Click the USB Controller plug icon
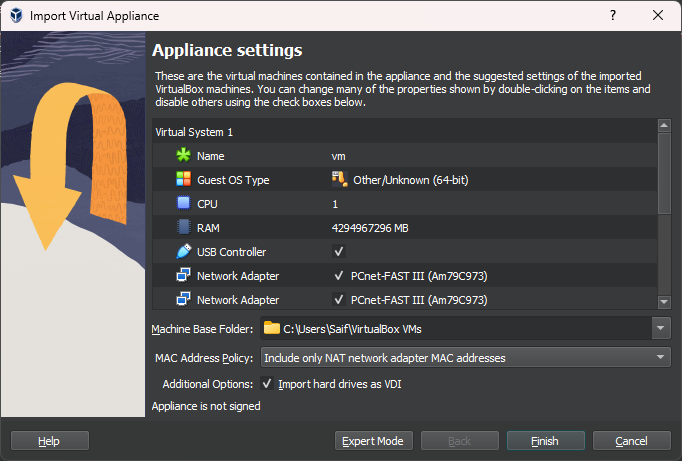This screenshot has width=682, height=461. tap(184, 251)
